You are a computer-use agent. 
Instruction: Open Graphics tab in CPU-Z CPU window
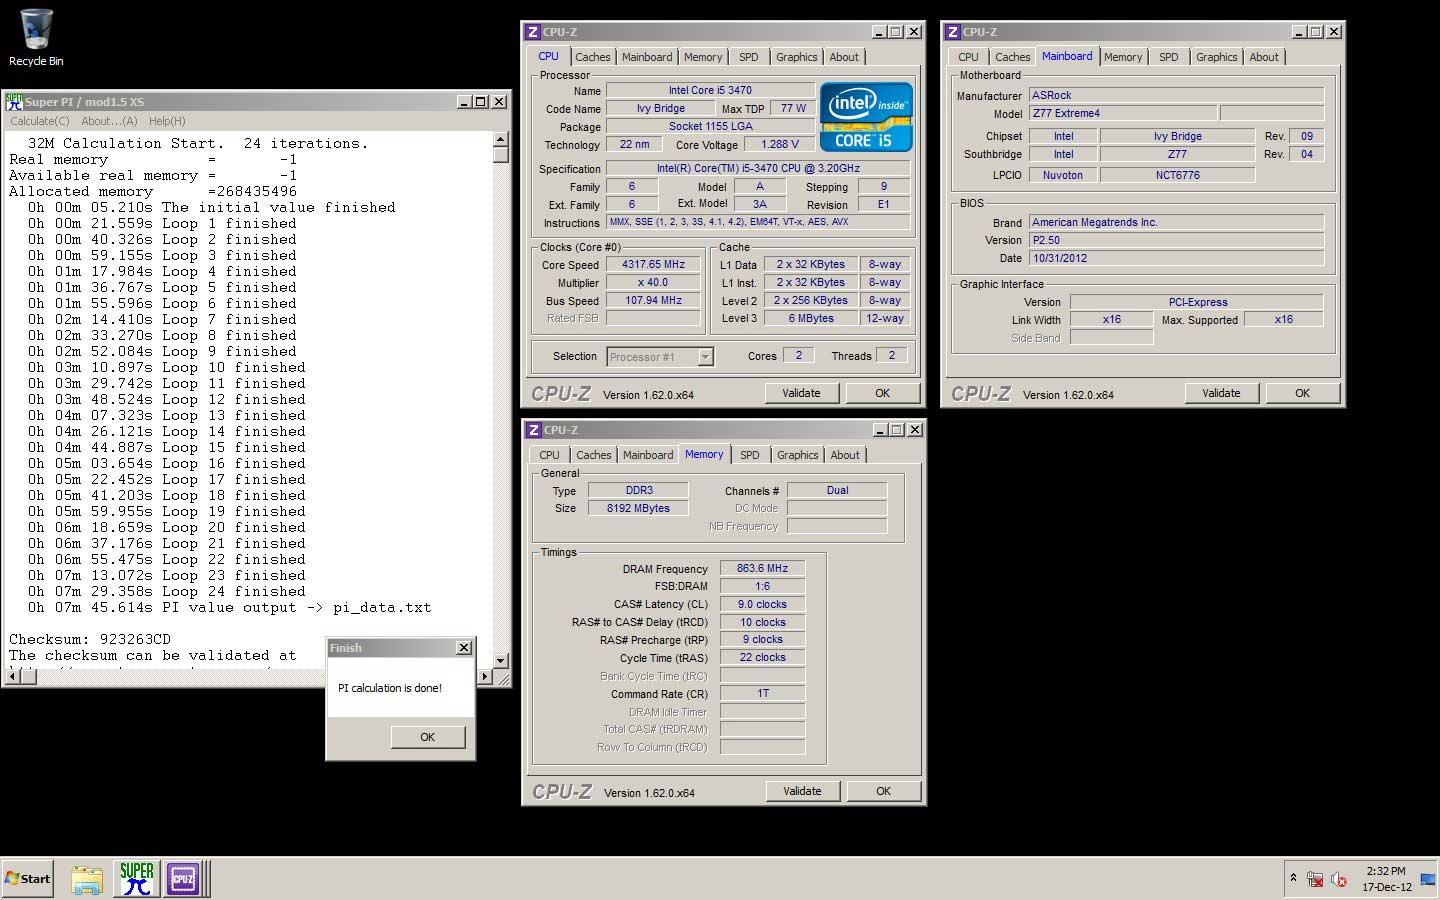click(797, 57)
